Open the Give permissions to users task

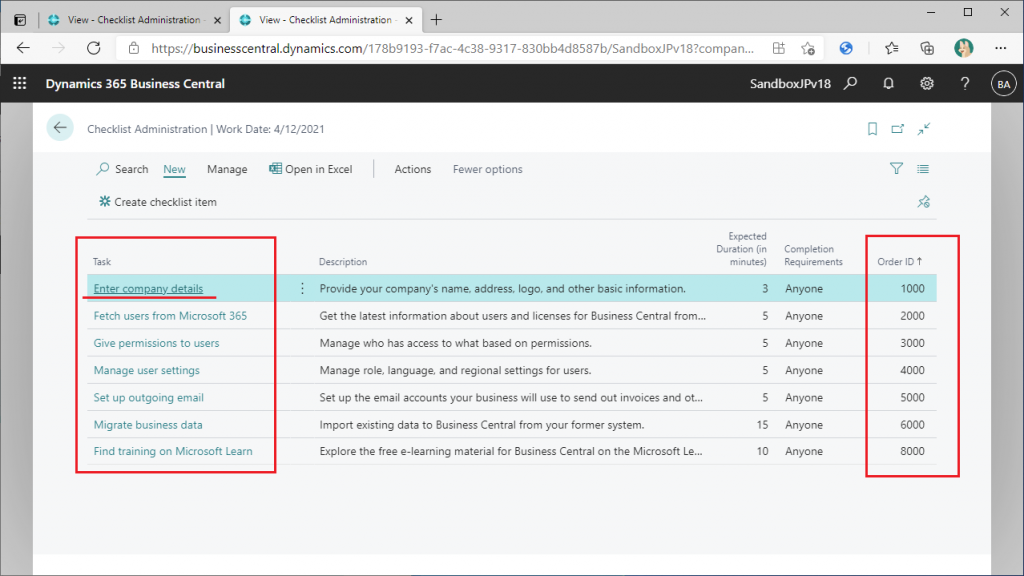pos(157,343)
